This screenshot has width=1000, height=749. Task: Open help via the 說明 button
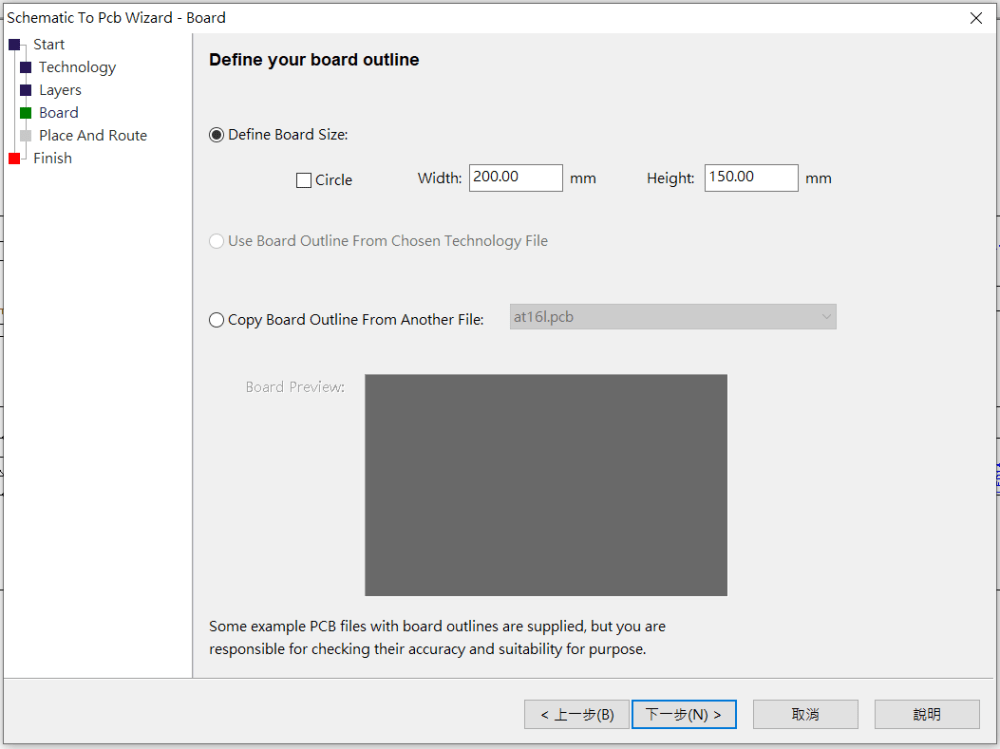[x=927, y=714]
